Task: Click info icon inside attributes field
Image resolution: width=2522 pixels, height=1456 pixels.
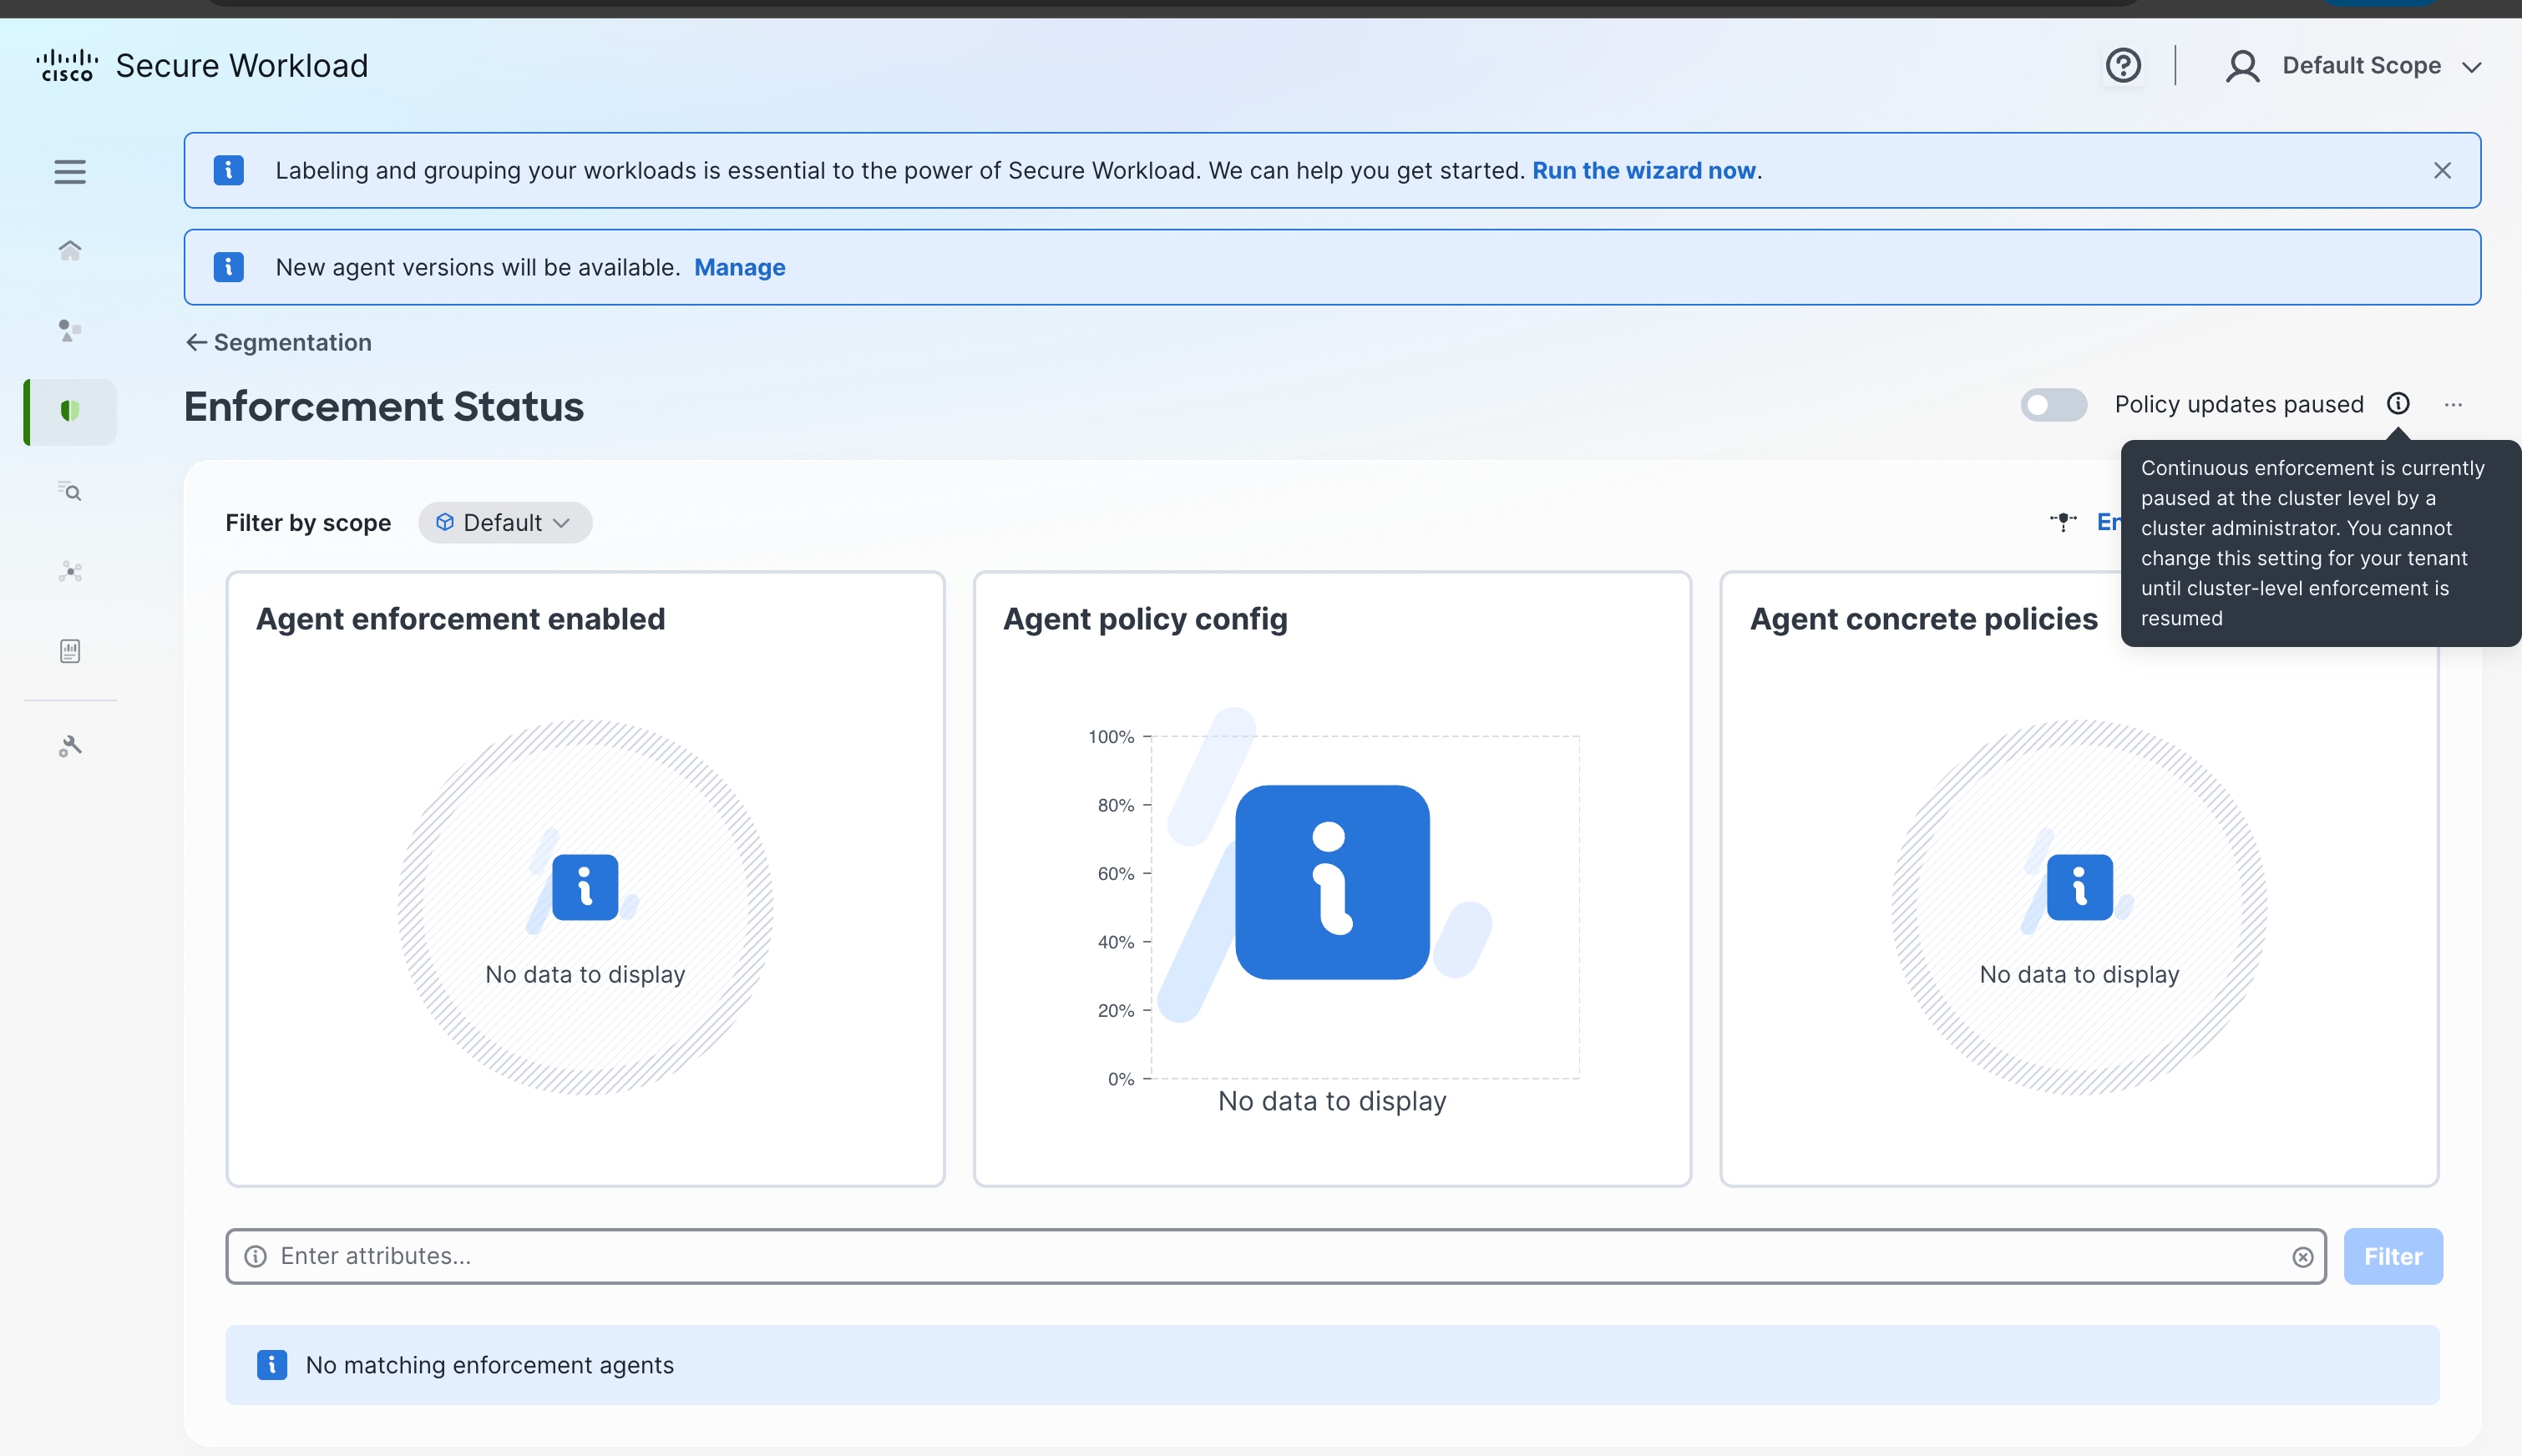Action: coord(256,1256)
